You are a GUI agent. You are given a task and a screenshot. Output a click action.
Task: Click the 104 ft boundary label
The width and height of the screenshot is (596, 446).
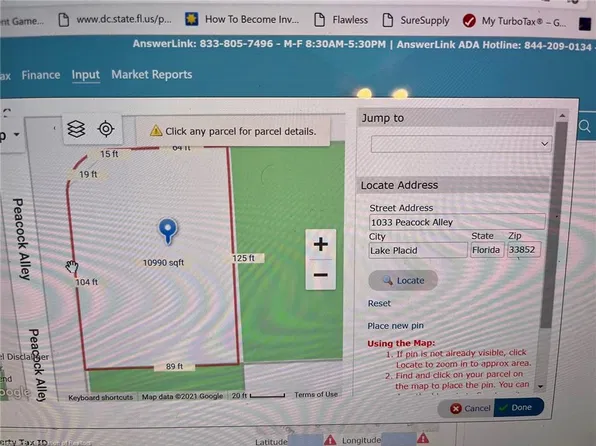tap(86, 282)
